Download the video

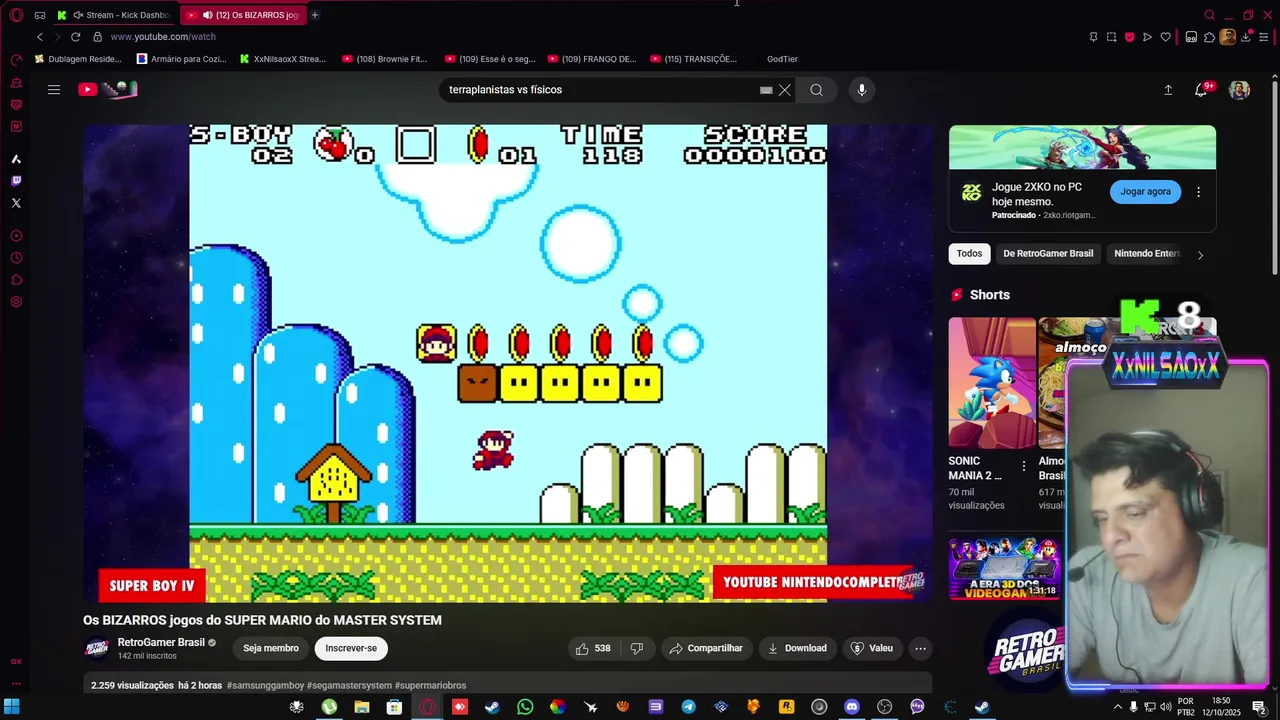tap(797, 648)
